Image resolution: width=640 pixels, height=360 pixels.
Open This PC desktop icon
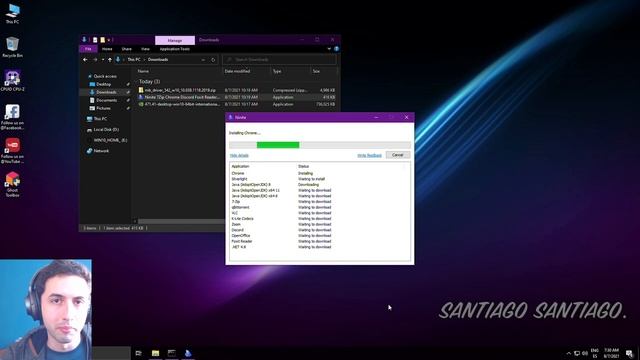click(12, 13)
